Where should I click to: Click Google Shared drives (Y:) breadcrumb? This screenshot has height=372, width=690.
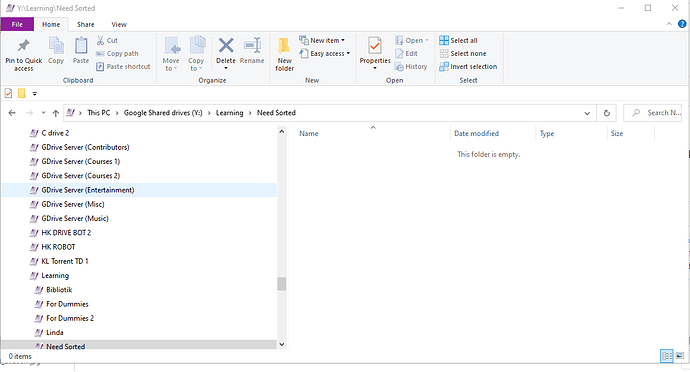pos(163,113)
